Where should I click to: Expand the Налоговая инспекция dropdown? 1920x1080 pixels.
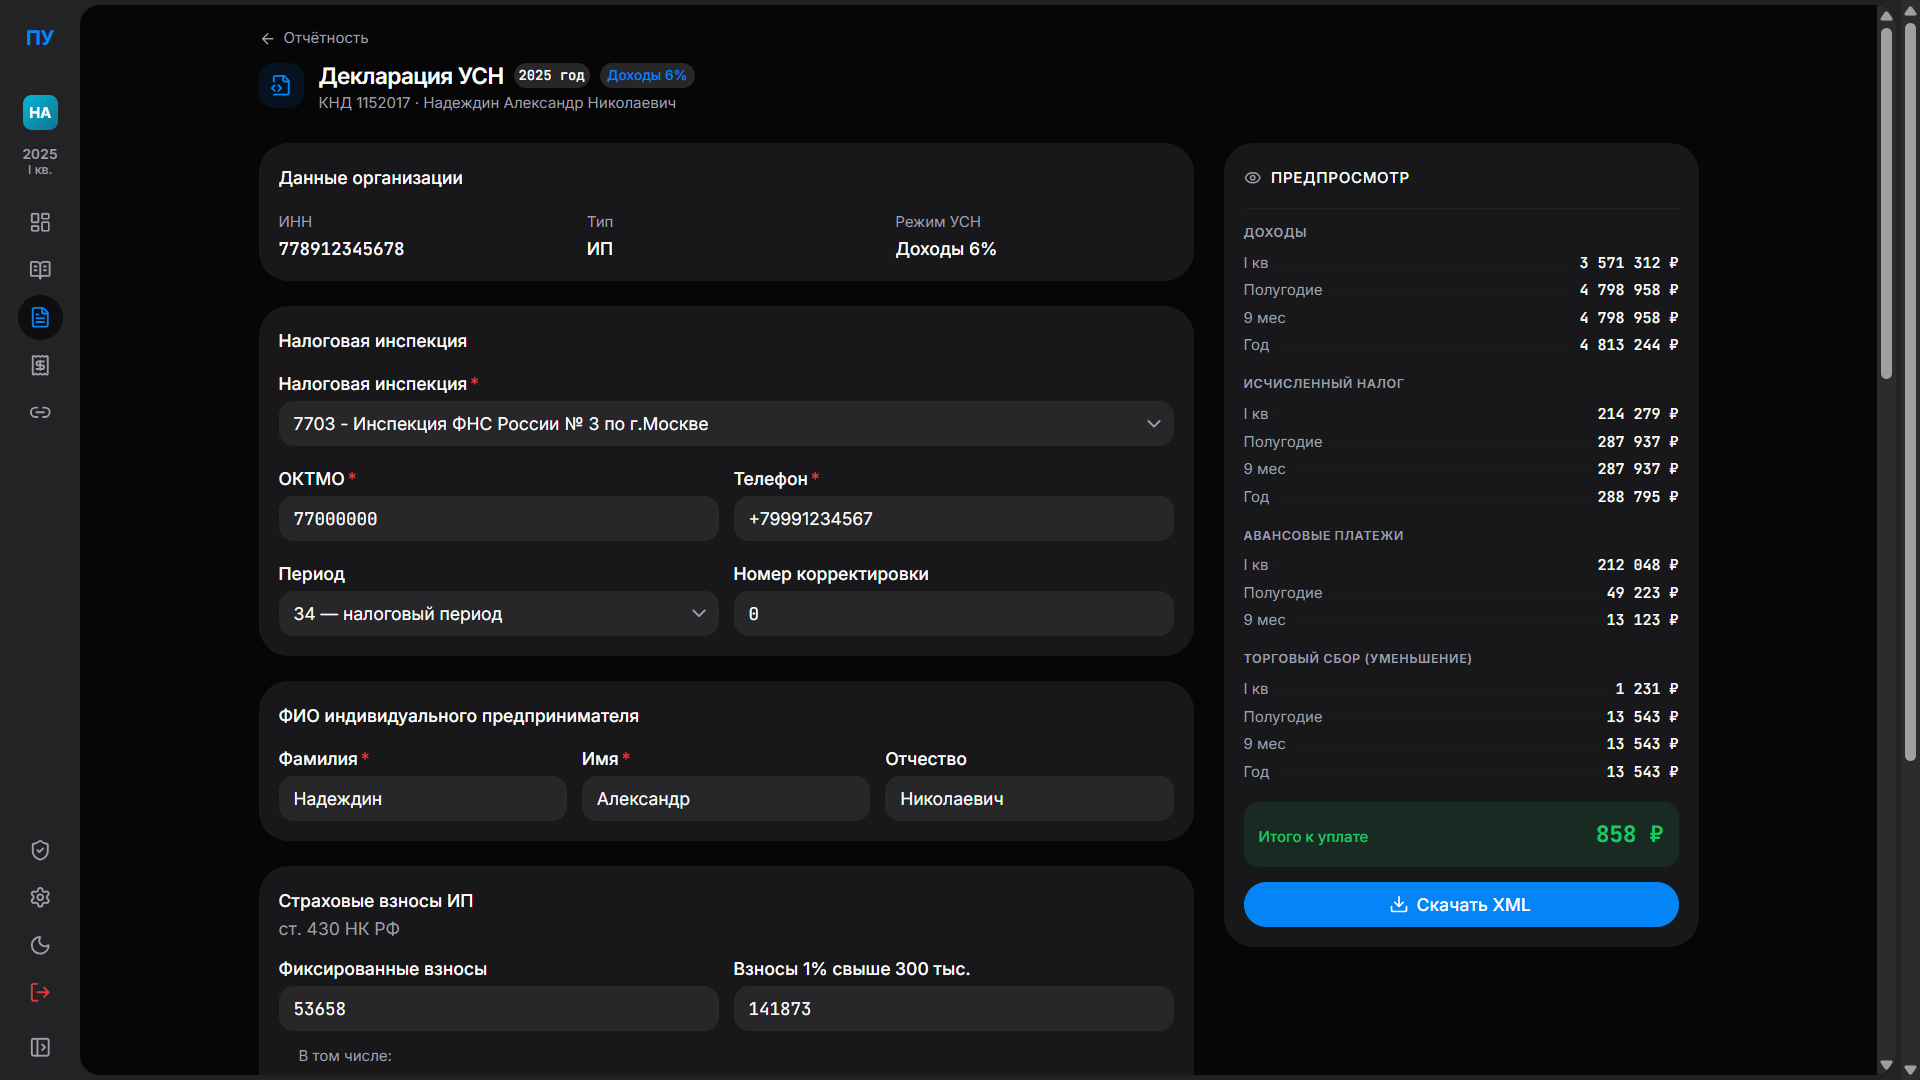coord(726,424)
